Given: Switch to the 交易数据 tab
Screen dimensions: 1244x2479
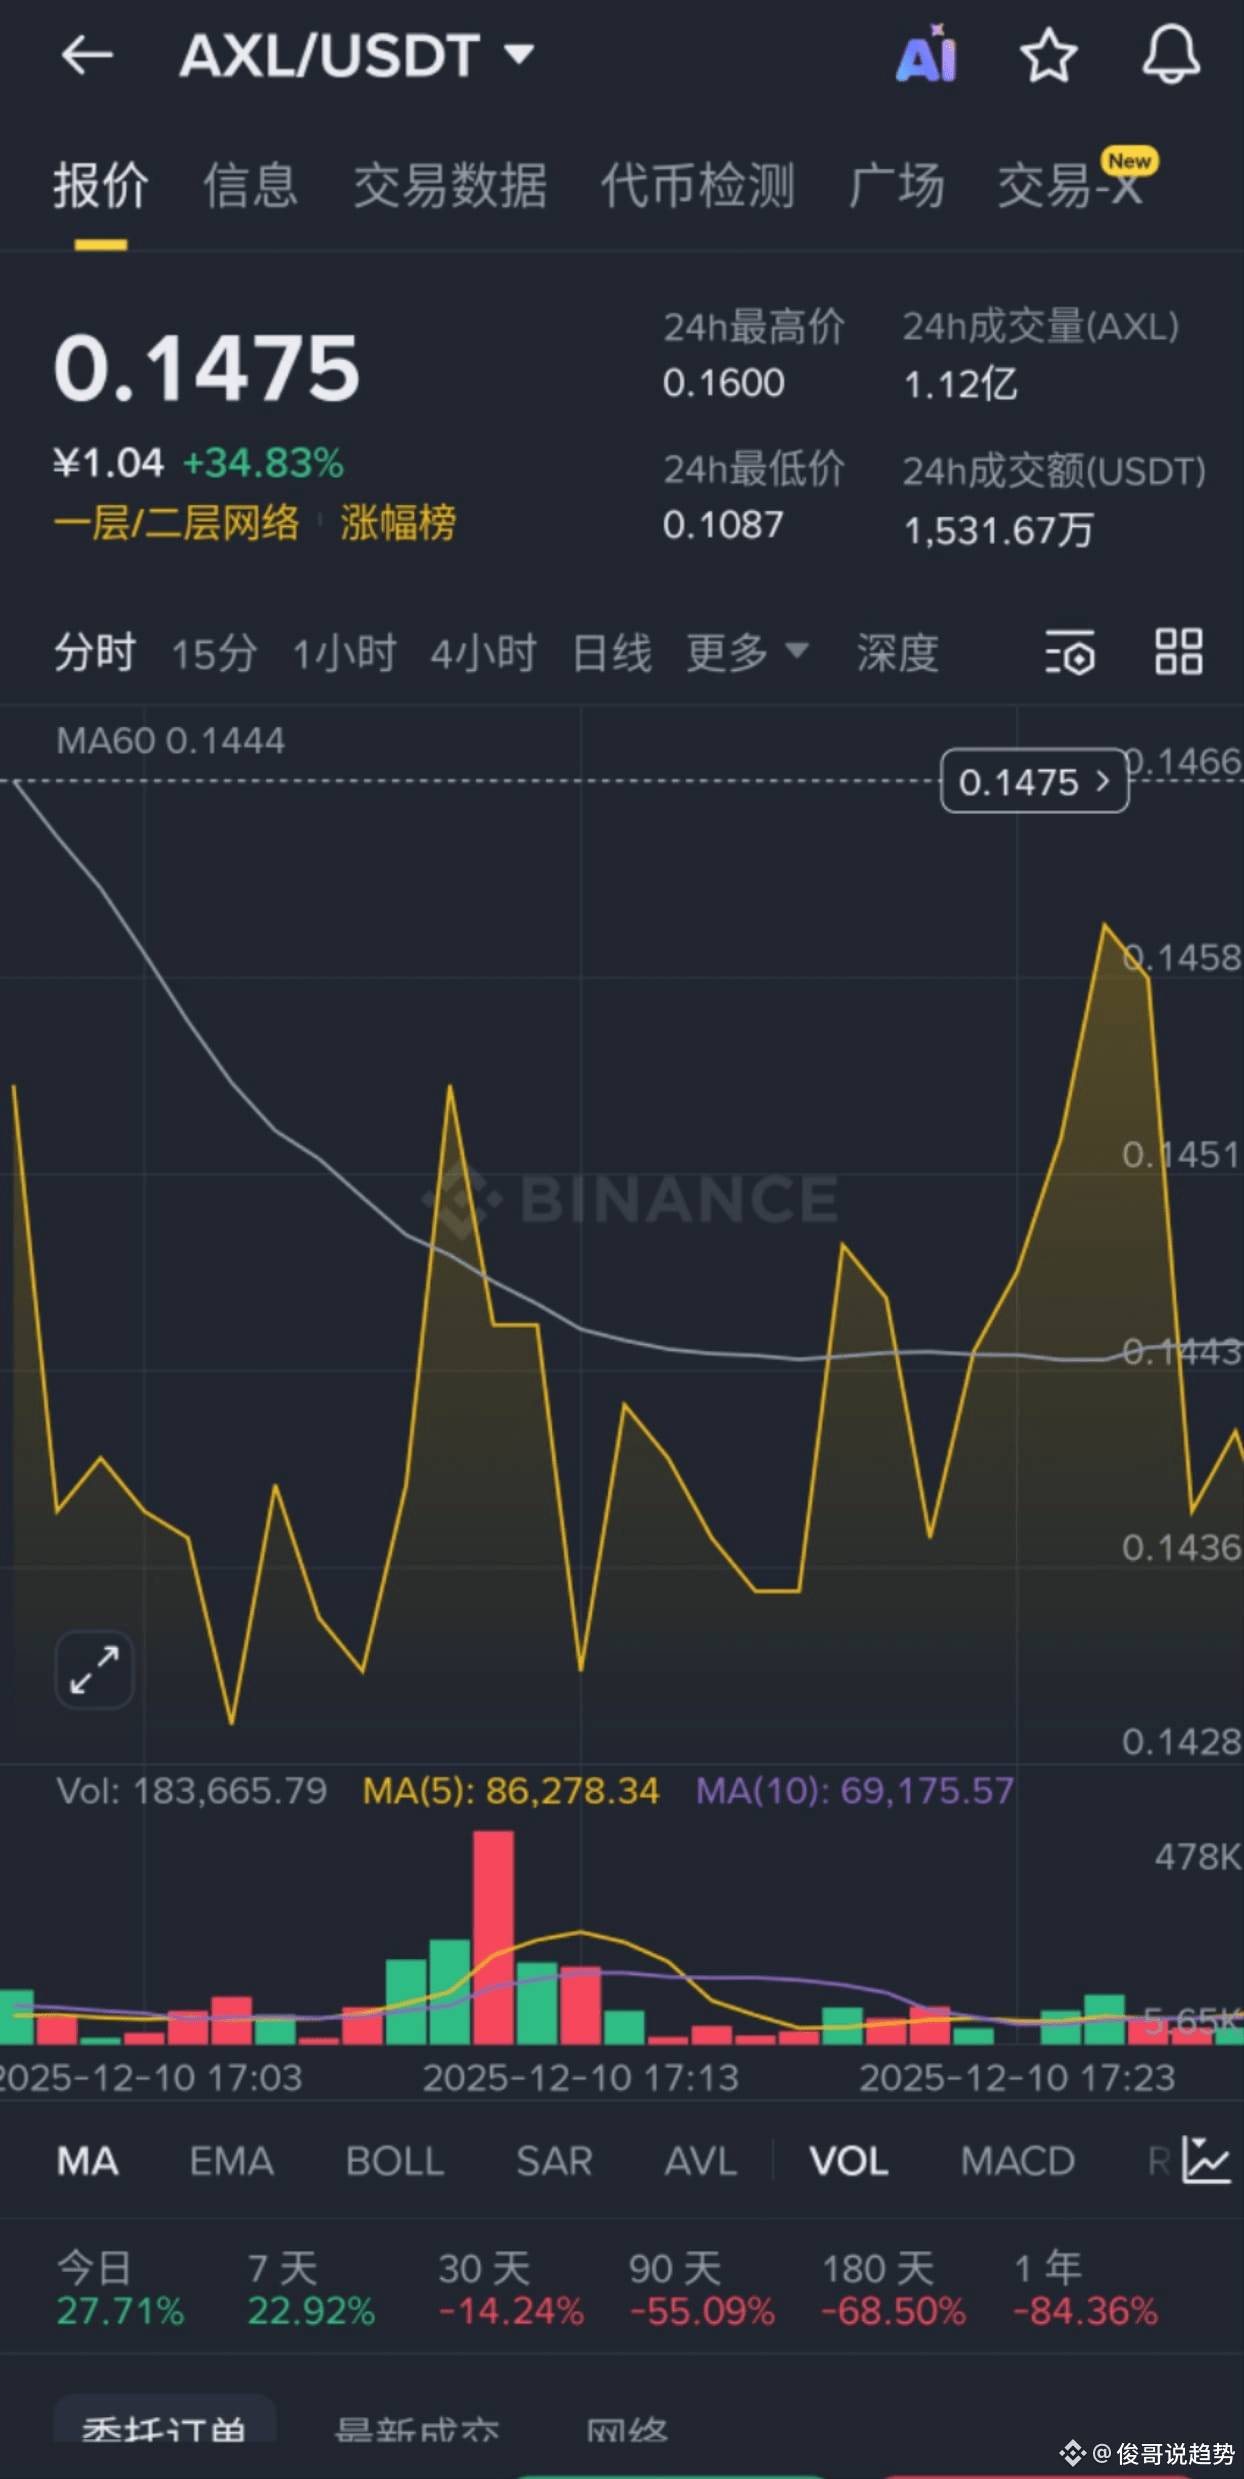Looking at the screenshot, I should click(x=450, y=186).
